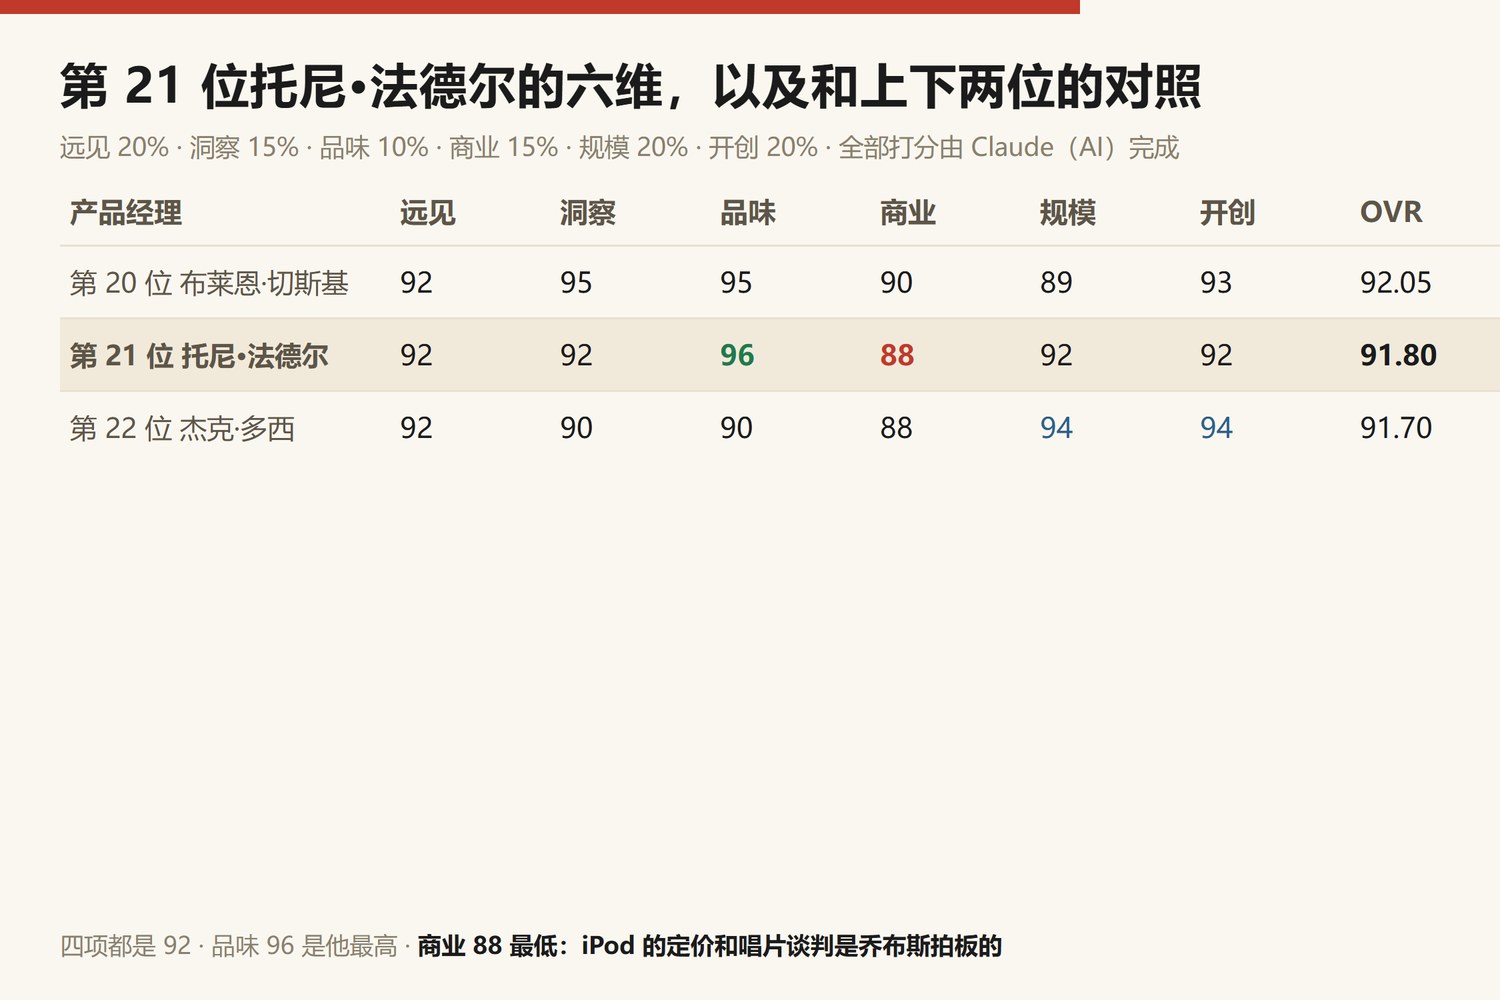Click the subtitle listing weights 远见 20%

point(619,148)
